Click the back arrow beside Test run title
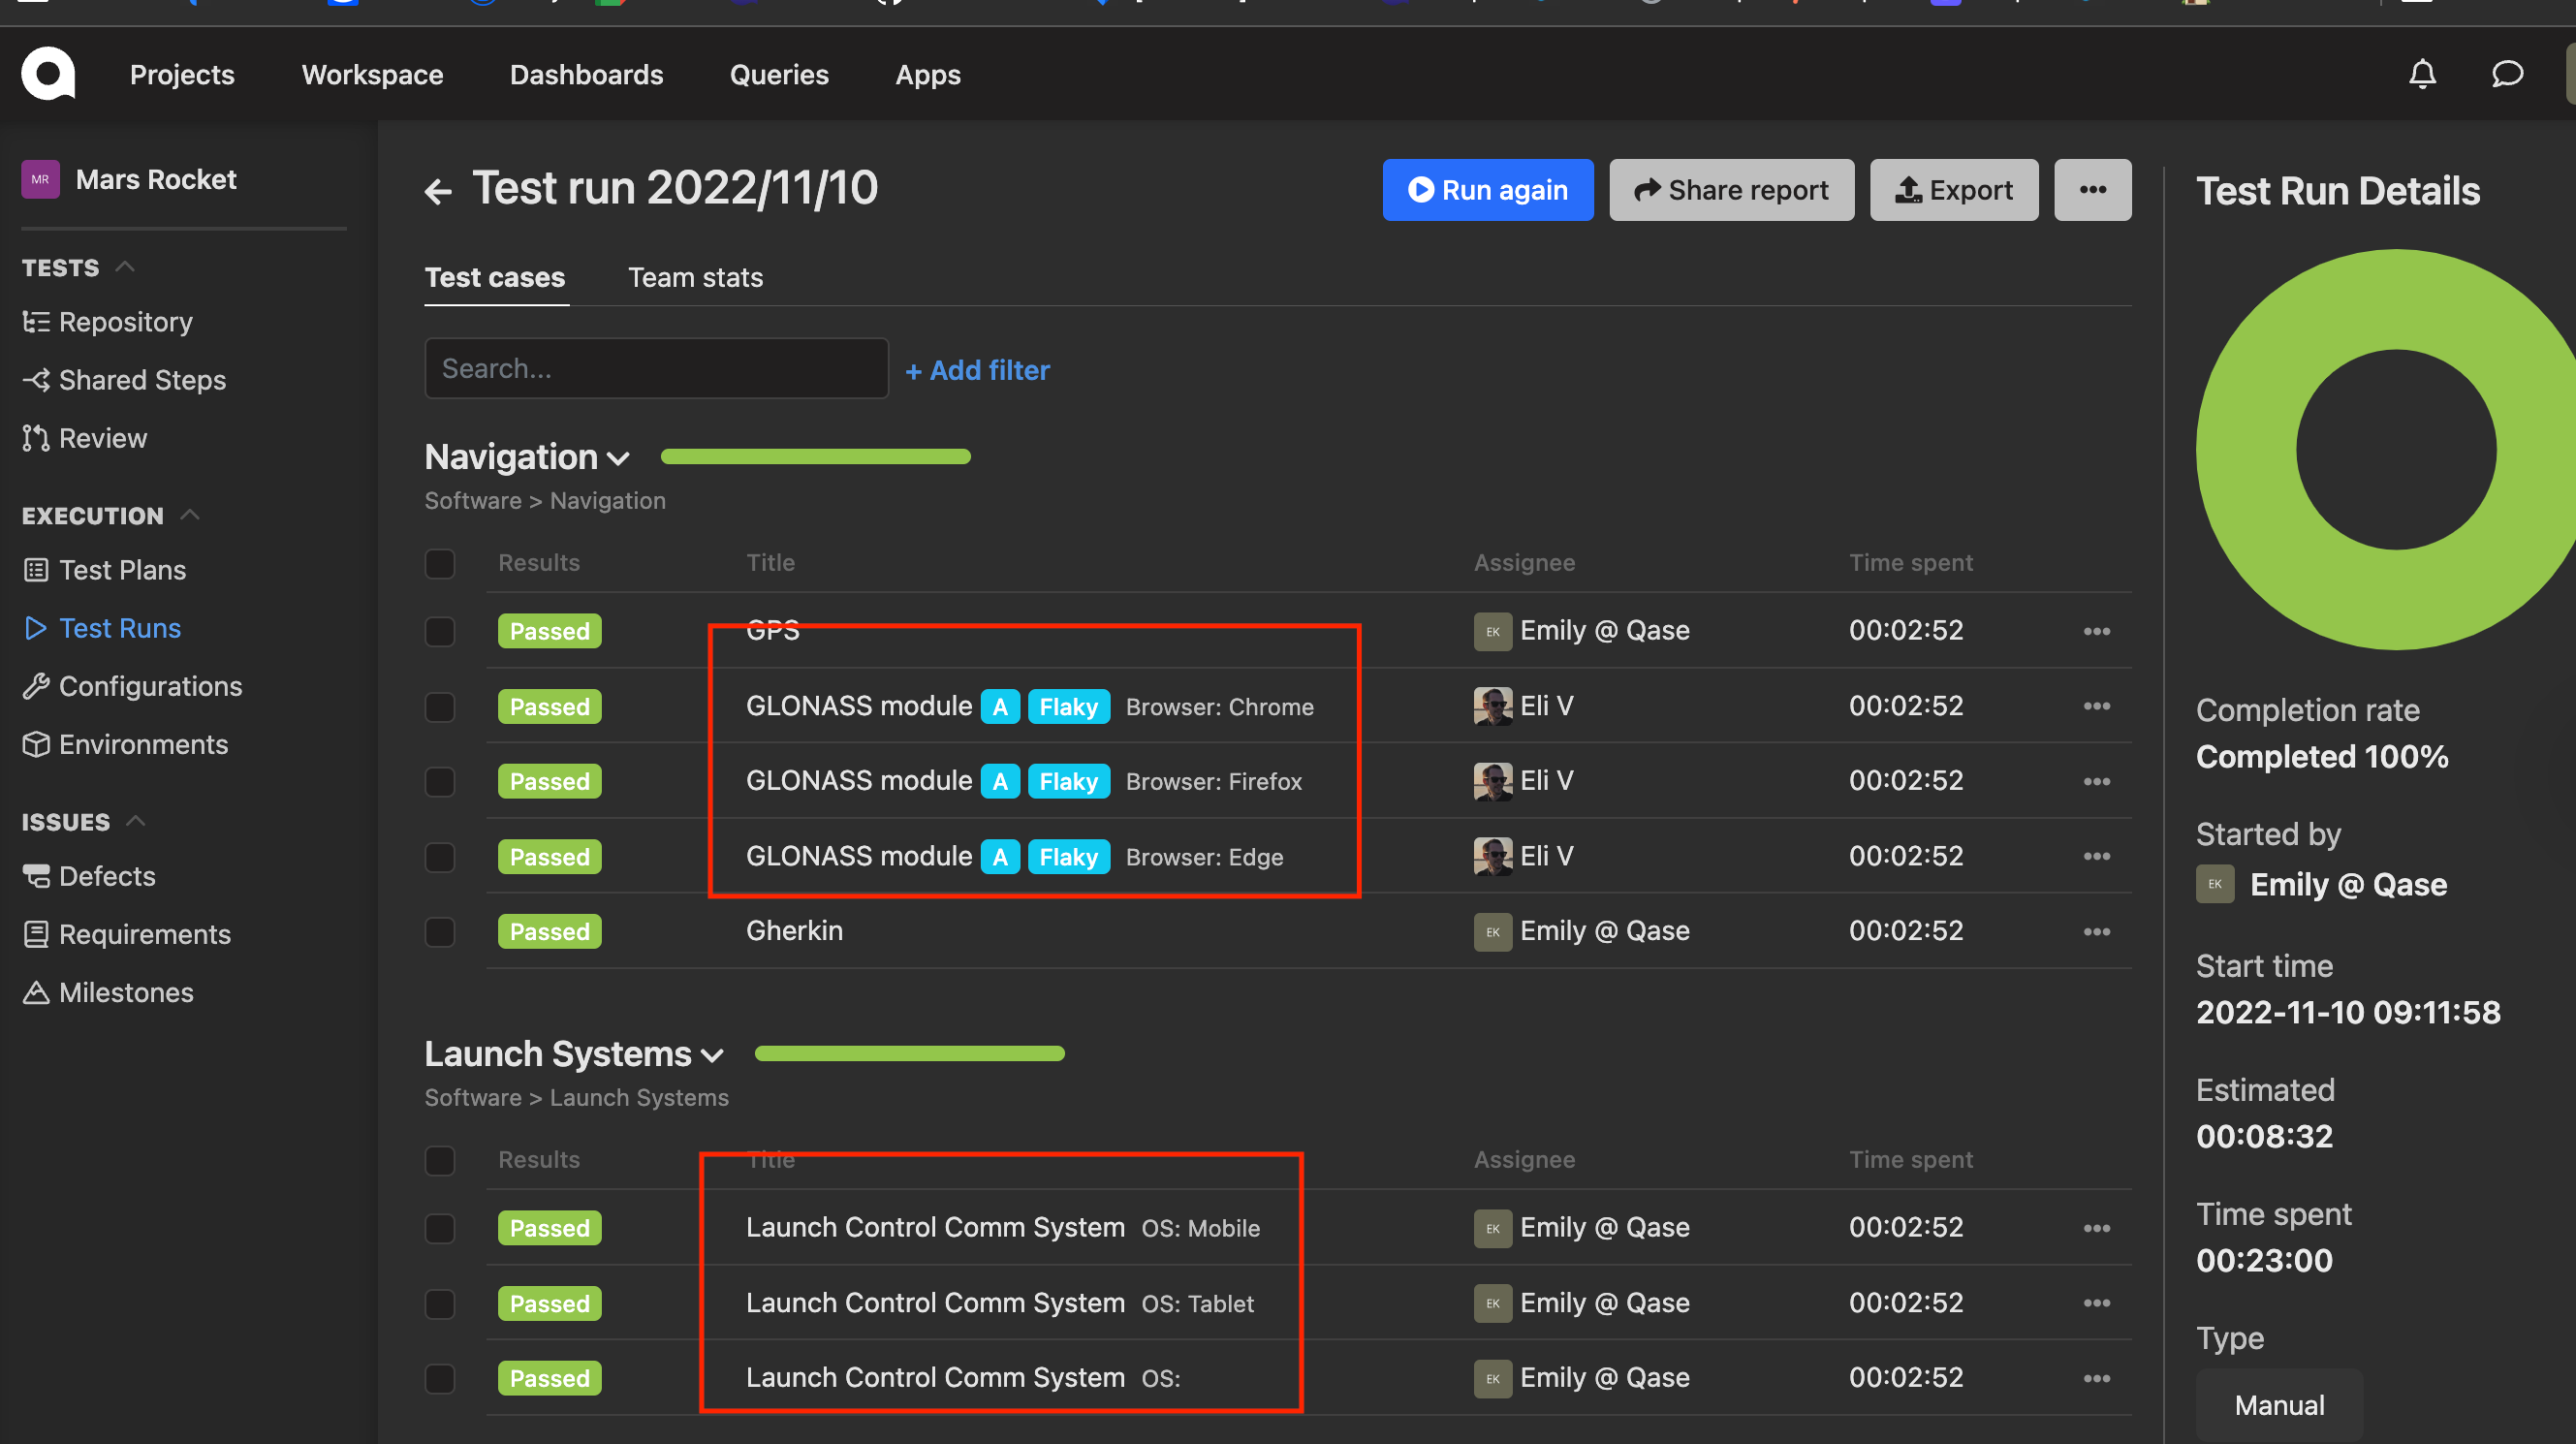2576x1444 pixels. [x=438, y=191]
